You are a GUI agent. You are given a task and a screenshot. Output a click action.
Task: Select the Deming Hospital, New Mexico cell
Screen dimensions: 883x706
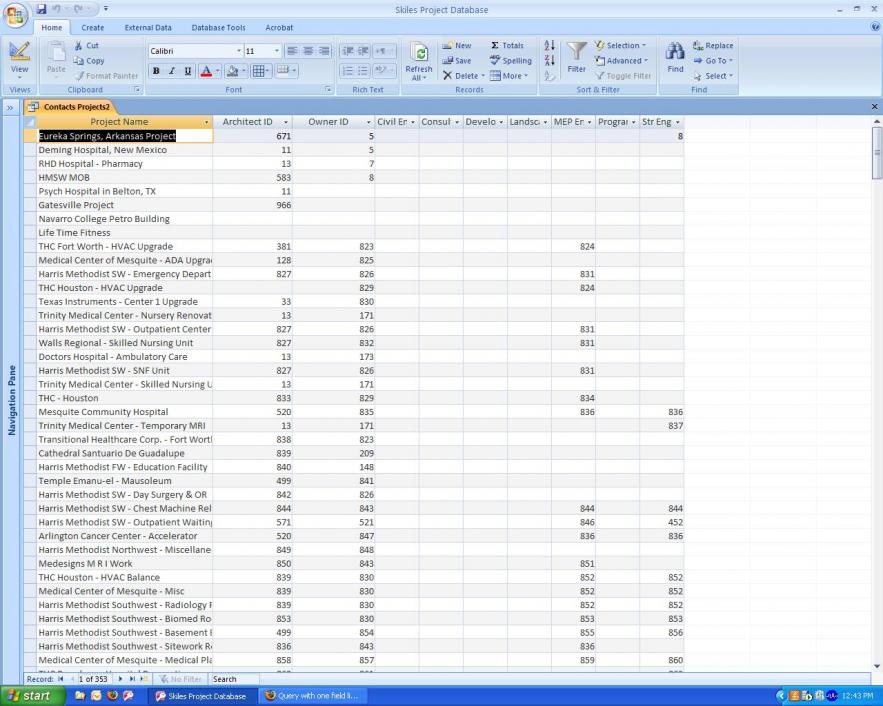[x=124, y=150]
